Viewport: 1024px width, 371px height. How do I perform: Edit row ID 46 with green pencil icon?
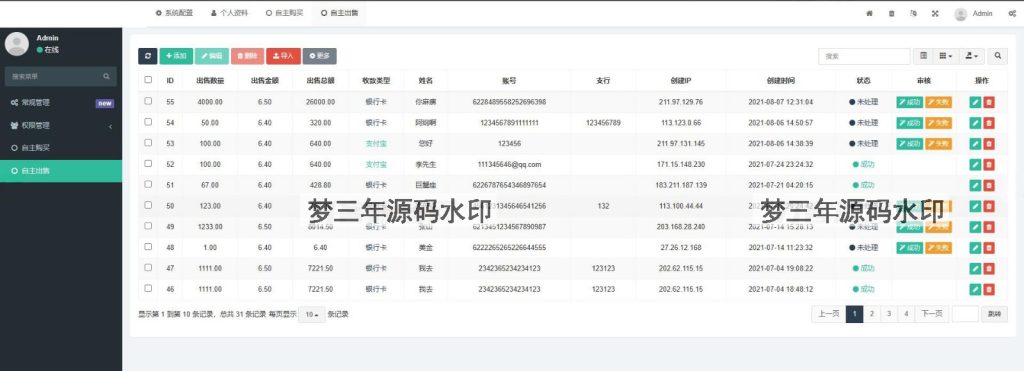point(976,289)
